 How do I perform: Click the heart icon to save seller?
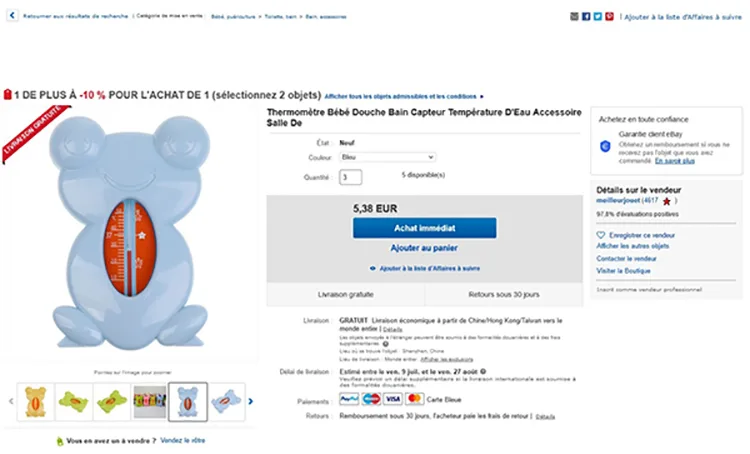(601, 235)
